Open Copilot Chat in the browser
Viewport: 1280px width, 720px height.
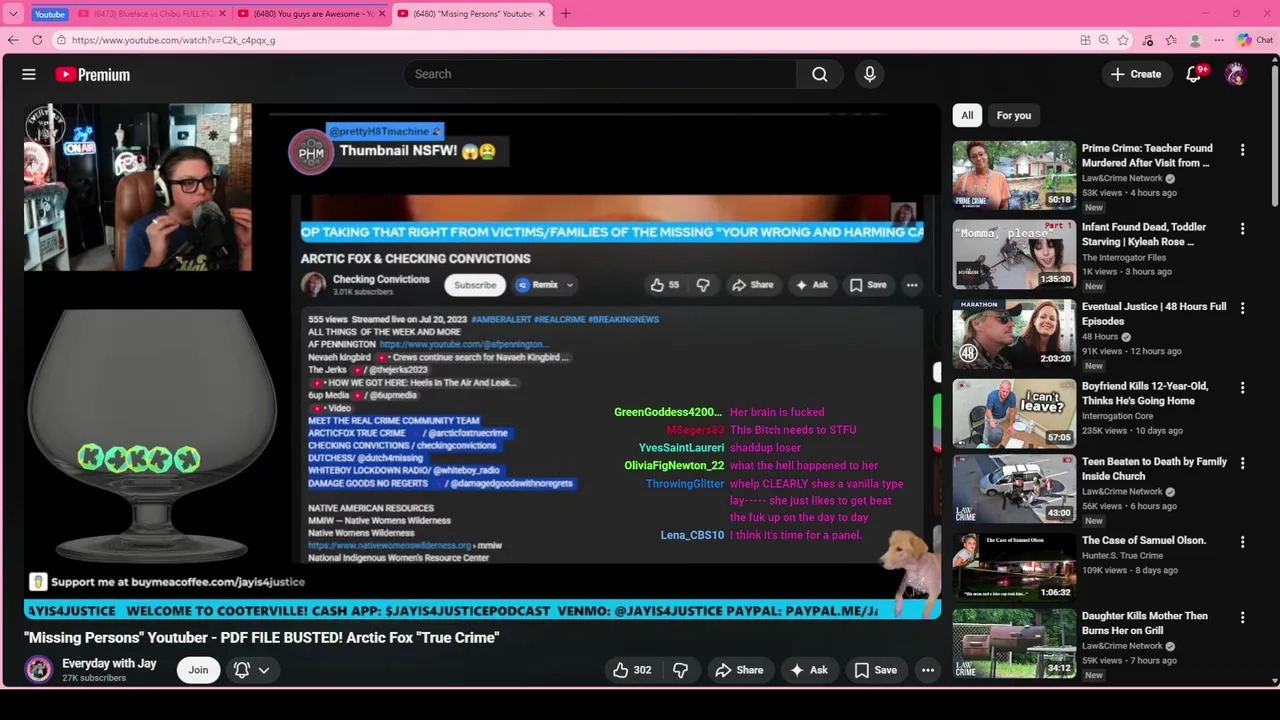coord(1255,40)
